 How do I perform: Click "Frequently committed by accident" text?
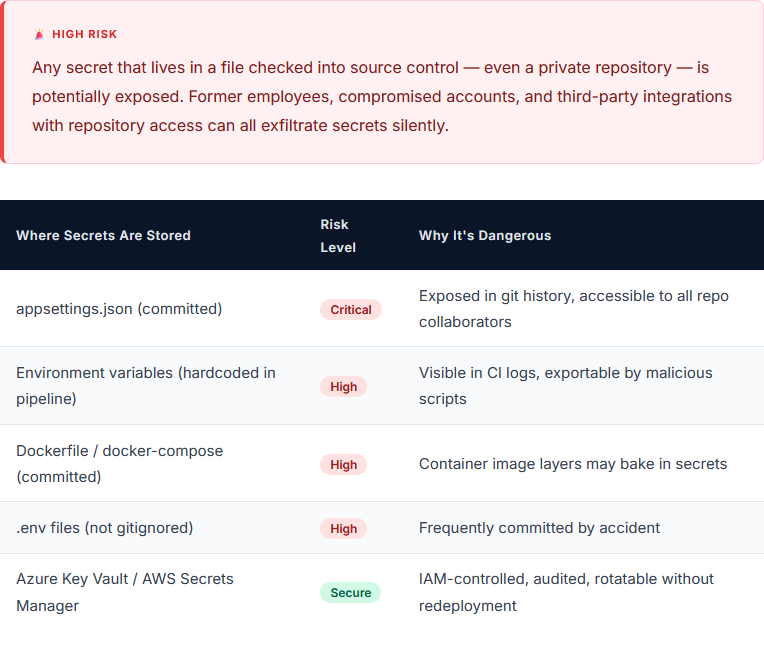click(539, 528)
